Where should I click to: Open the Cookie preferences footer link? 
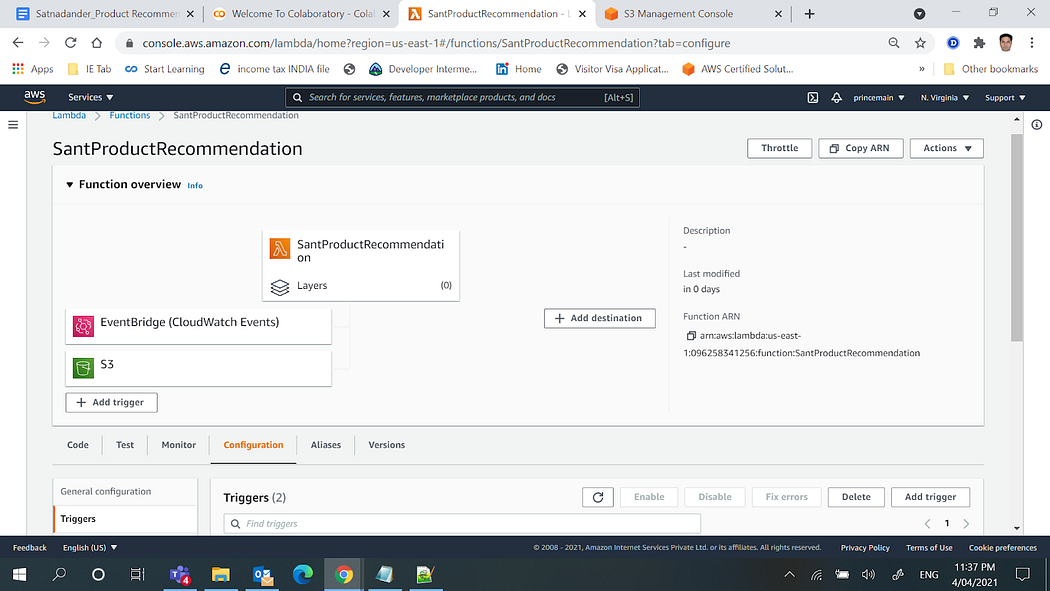[x=1002, y=547]
